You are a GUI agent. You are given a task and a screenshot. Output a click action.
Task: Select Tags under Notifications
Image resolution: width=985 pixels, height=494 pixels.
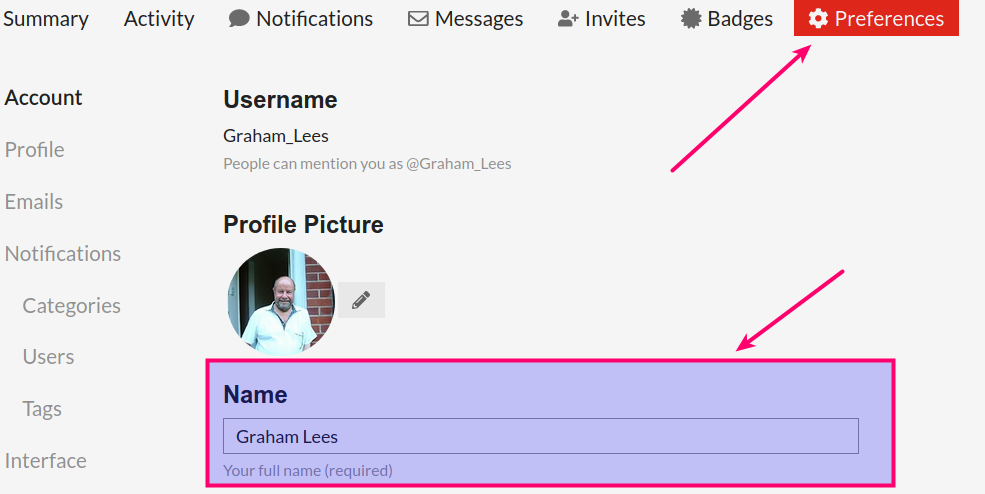pyautogui.click(x=42, y=409)
